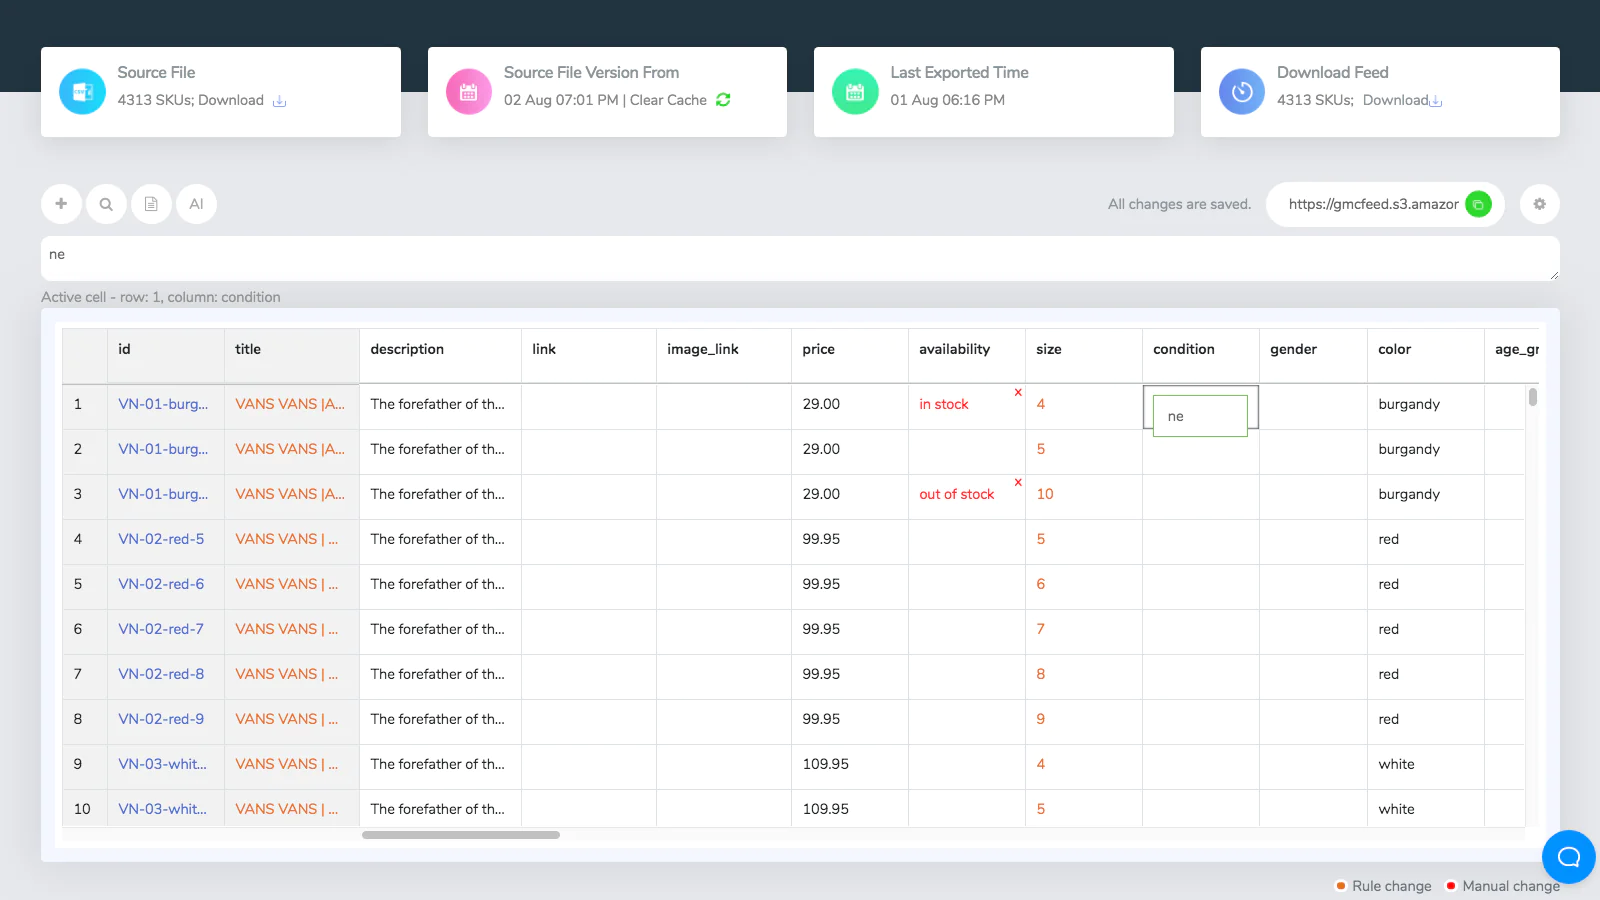1600x900 pixels.
Task: Click the pink Source File Version calendar icon
Action: (468, 92)
